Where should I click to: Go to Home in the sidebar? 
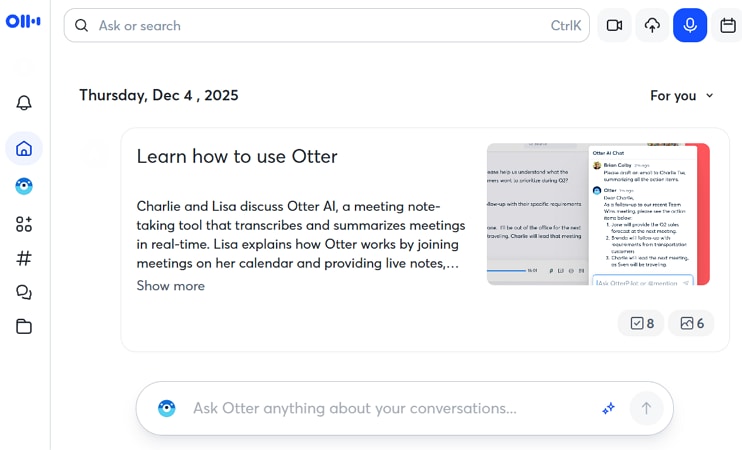(24, 149)
